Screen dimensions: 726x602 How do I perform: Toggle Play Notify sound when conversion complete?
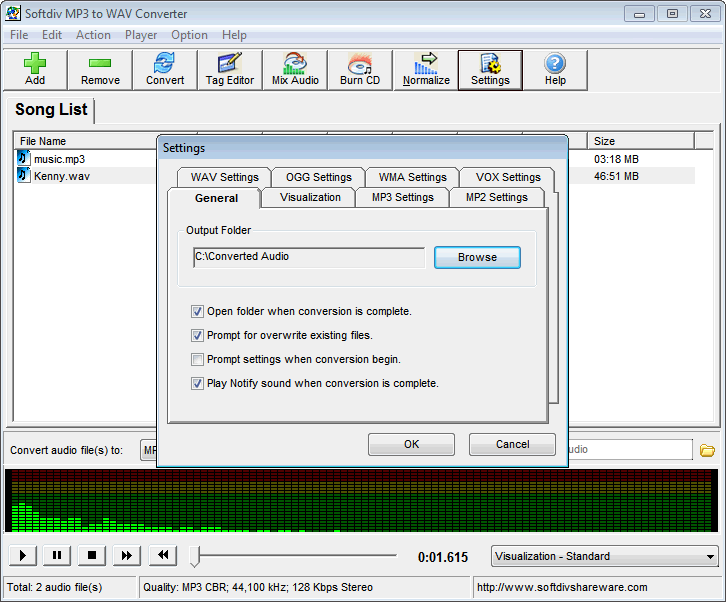(x=197, y=383)
